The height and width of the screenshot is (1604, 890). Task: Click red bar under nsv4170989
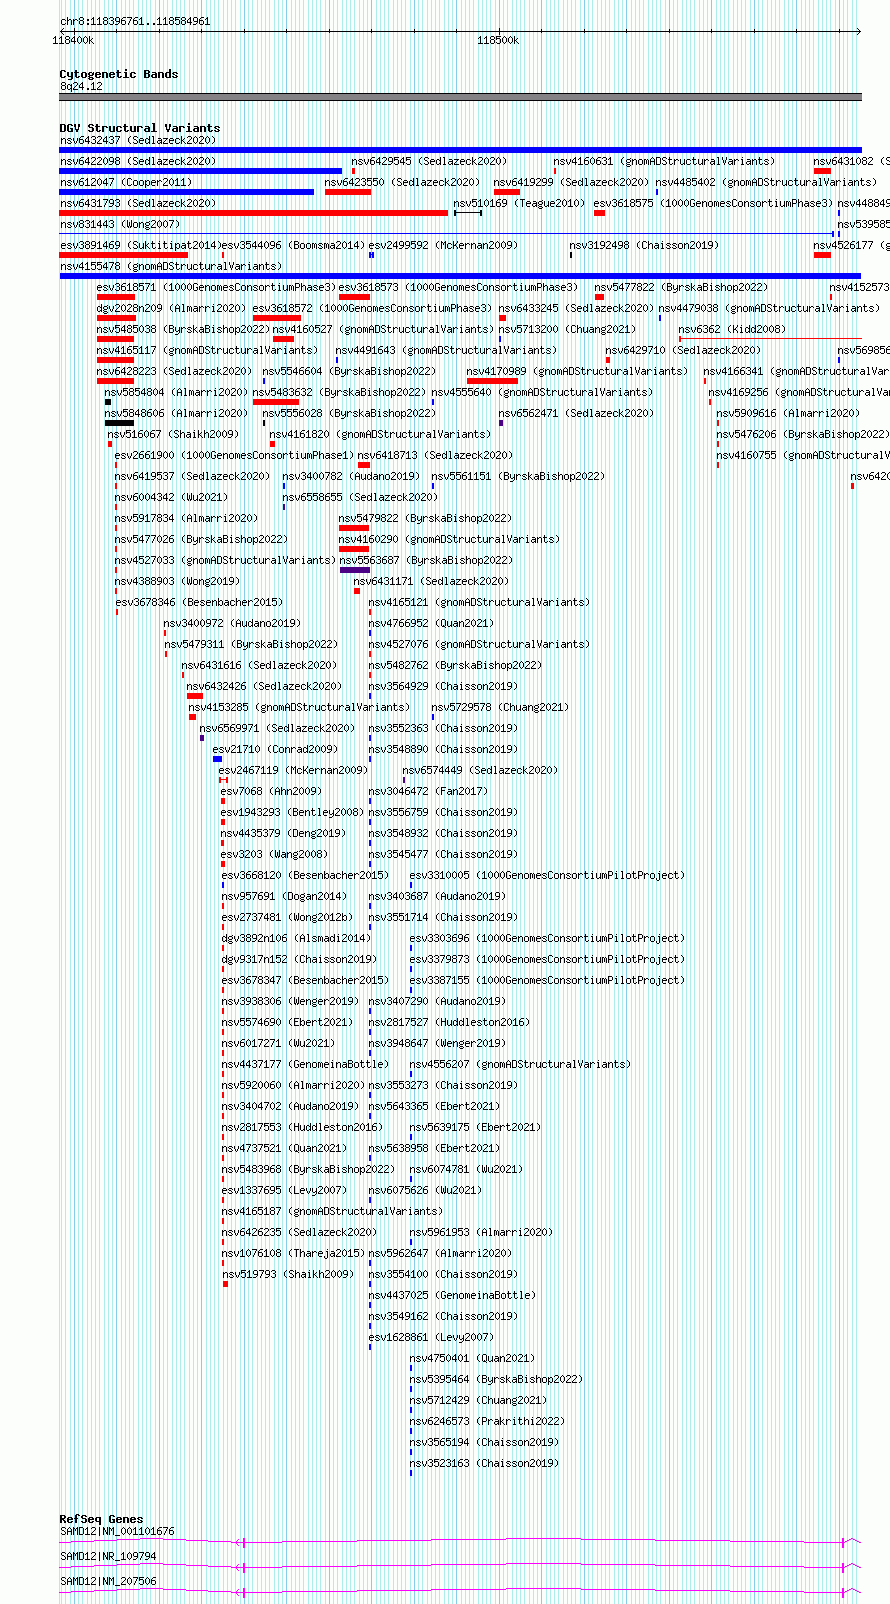point(492,381)
